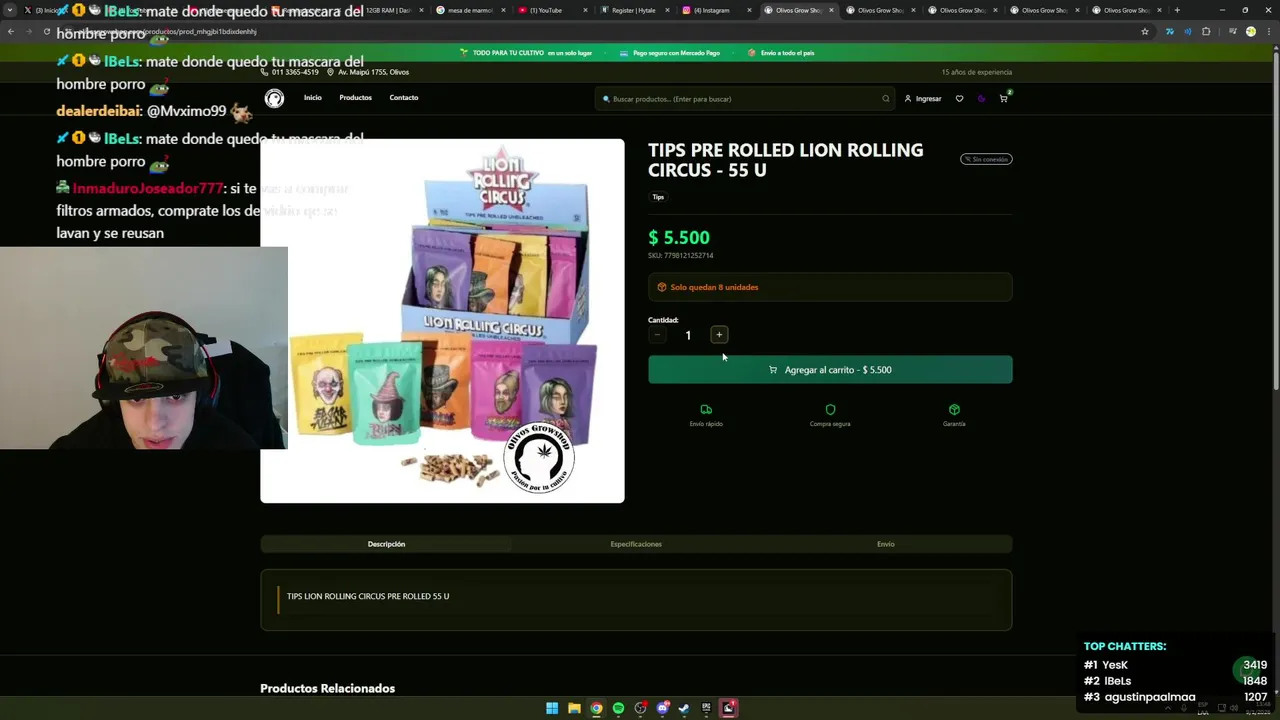Click the Compra segura shield icon
This screenshot has width=1280, height=720.
[830, 409]
